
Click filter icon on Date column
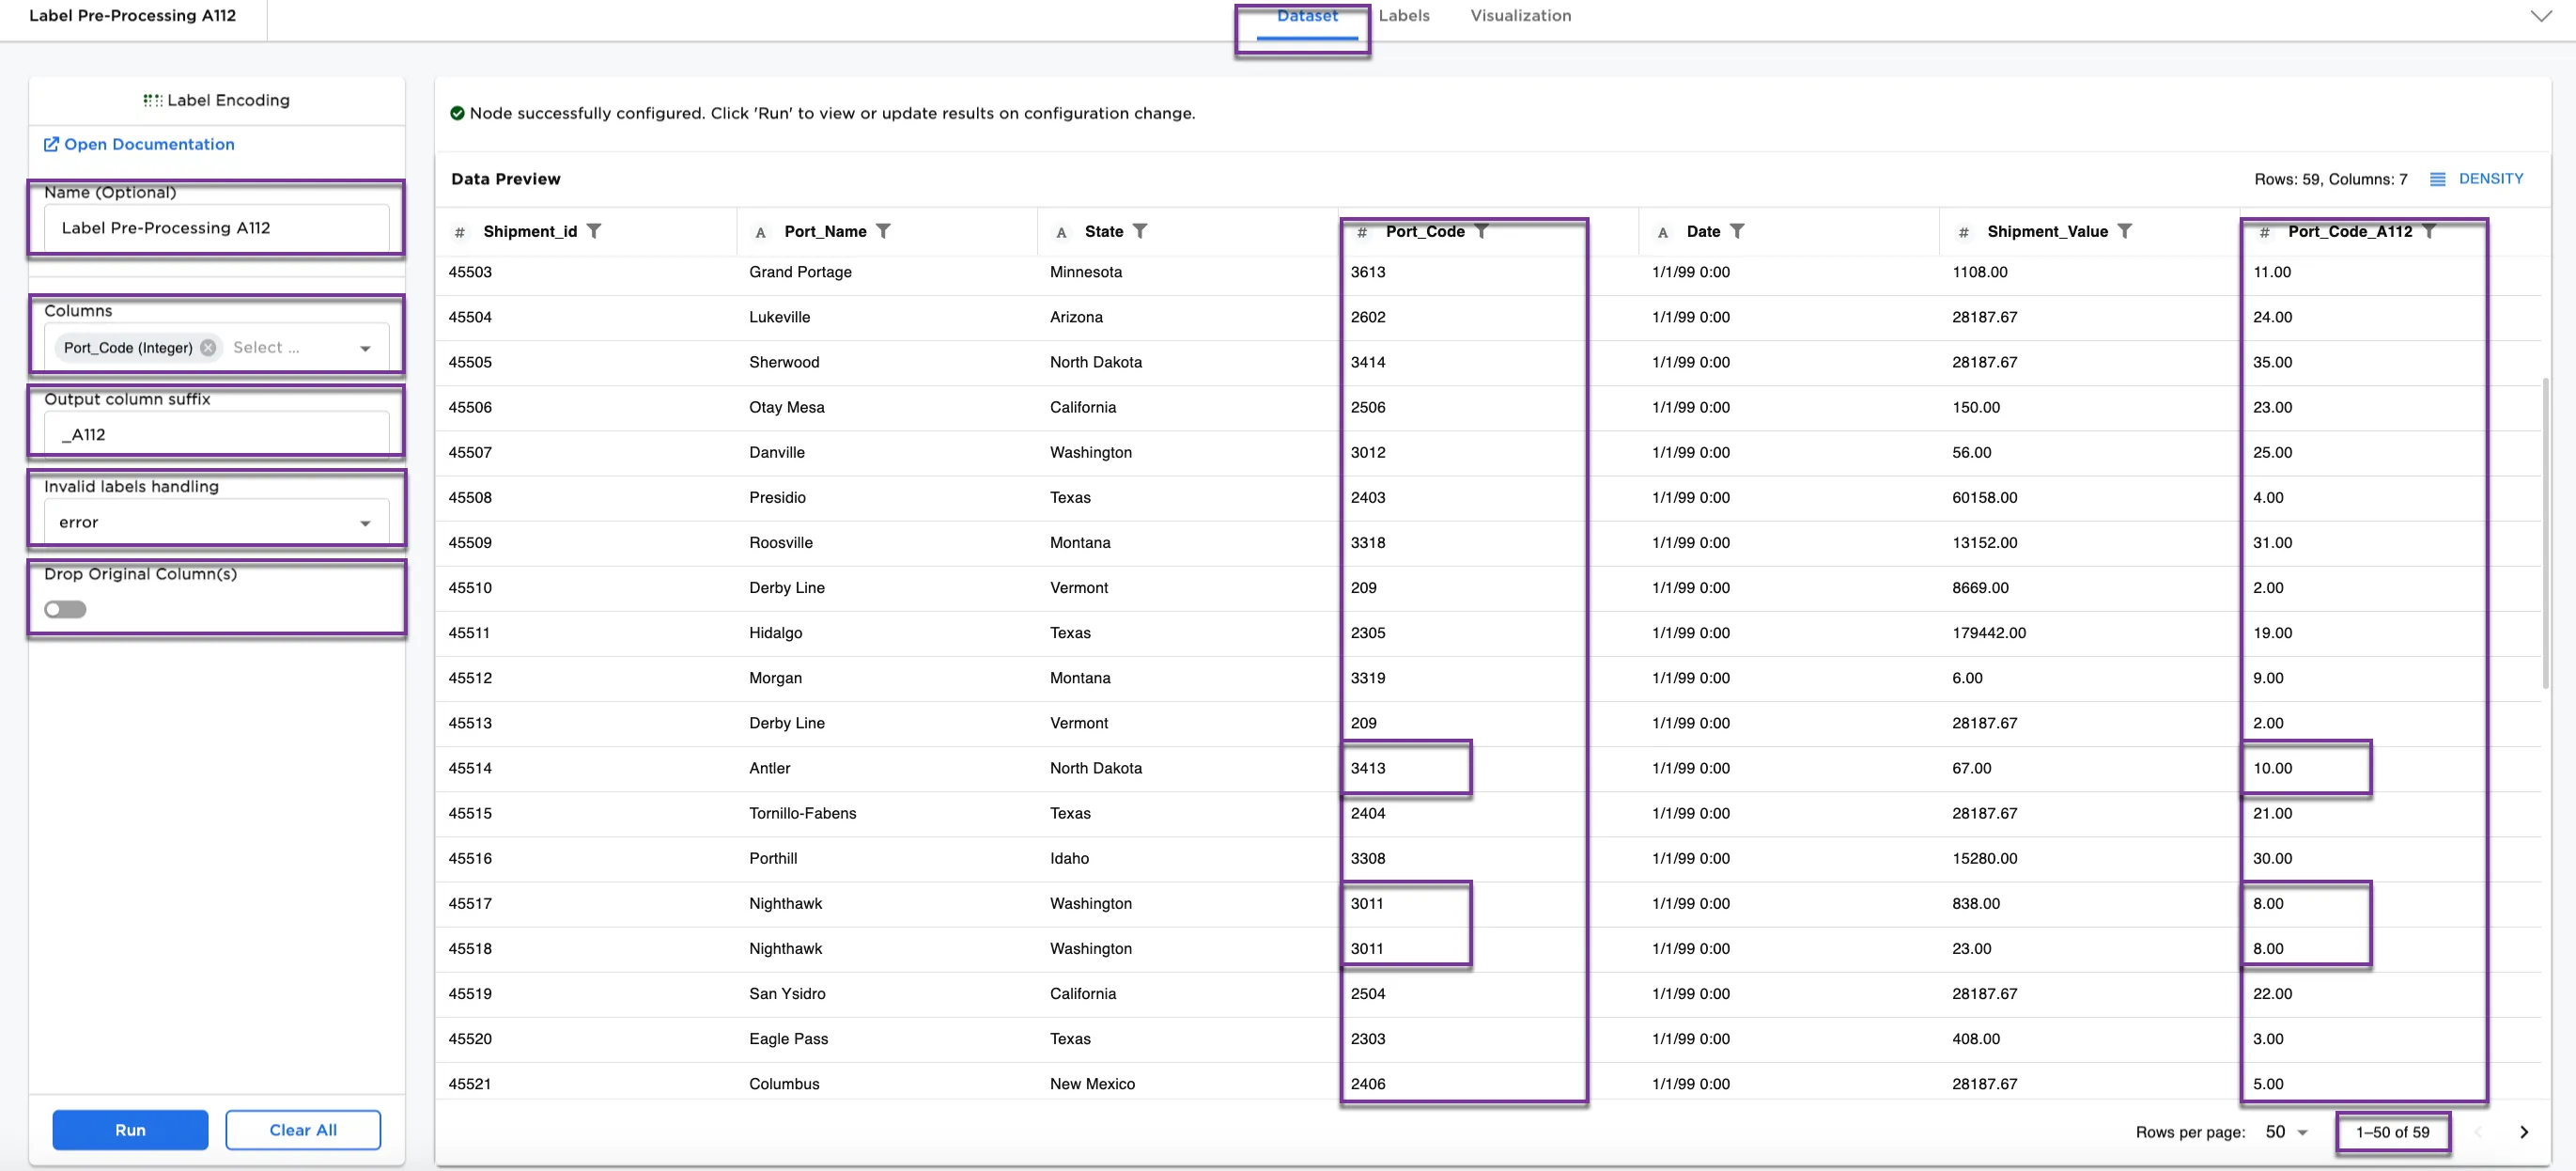tap(1737, 231)
